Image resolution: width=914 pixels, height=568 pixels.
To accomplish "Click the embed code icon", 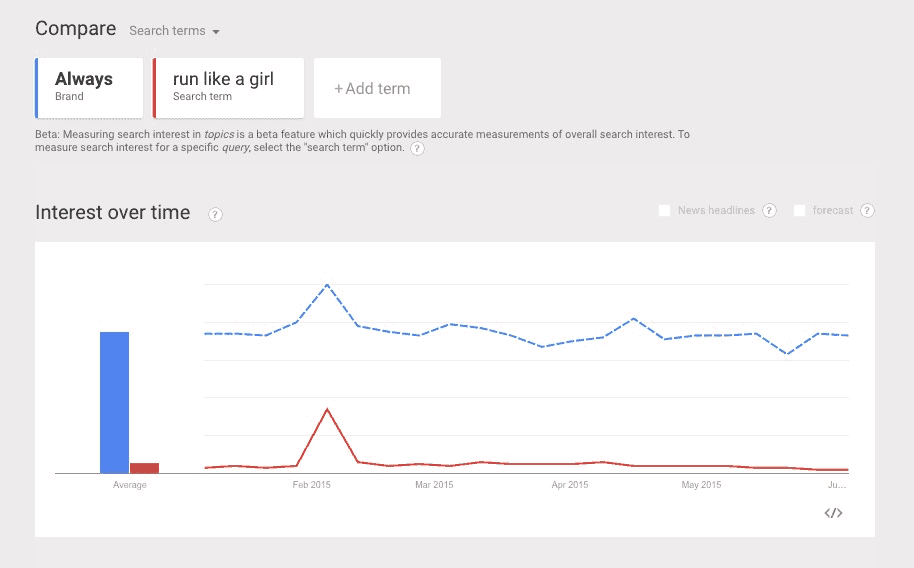I will [833, 513].
